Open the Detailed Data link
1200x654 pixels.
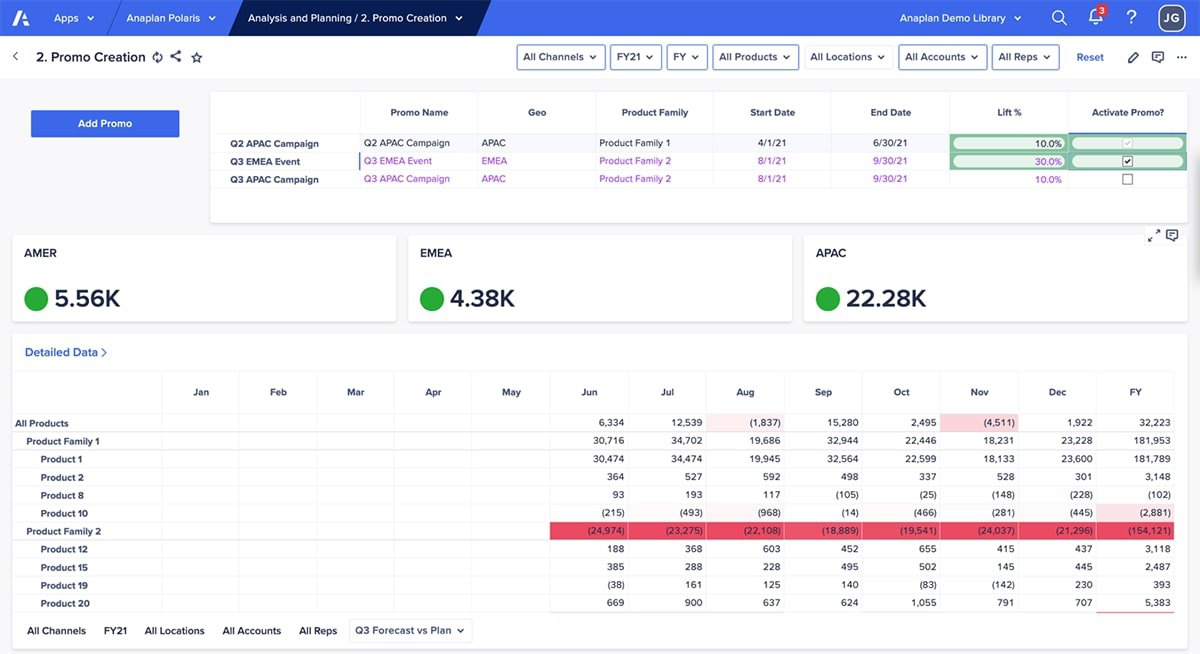tap(66, 353)
